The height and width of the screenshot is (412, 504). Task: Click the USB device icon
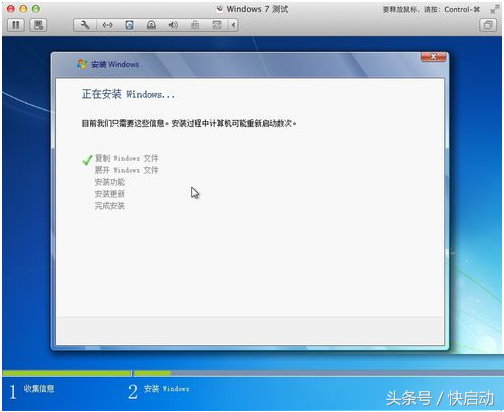tap(195, 25)
